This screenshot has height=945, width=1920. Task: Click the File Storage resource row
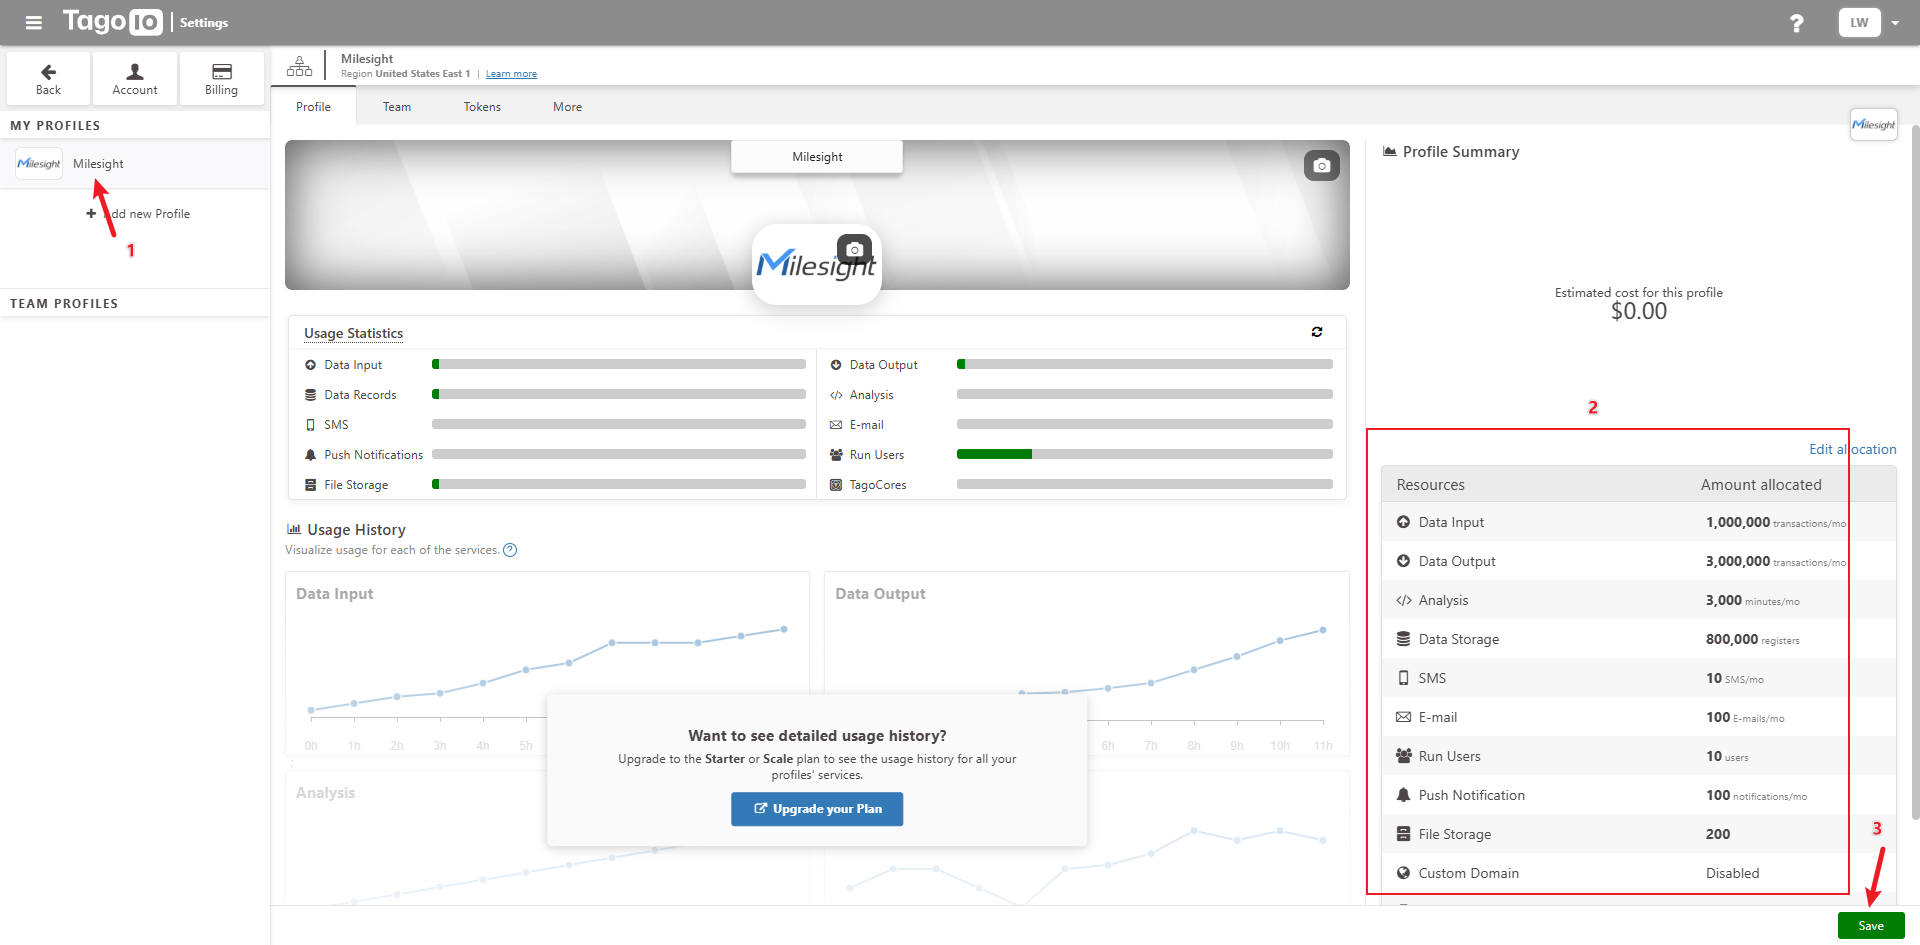pos(1638,834)
